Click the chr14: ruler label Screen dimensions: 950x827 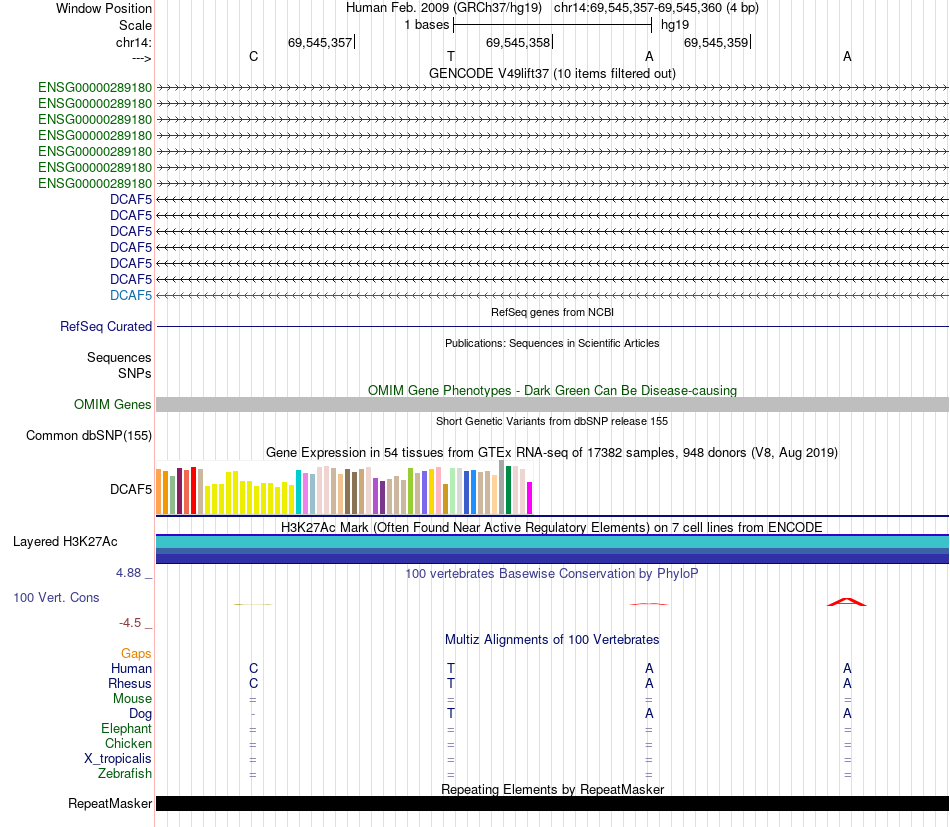tap(134, 42)
